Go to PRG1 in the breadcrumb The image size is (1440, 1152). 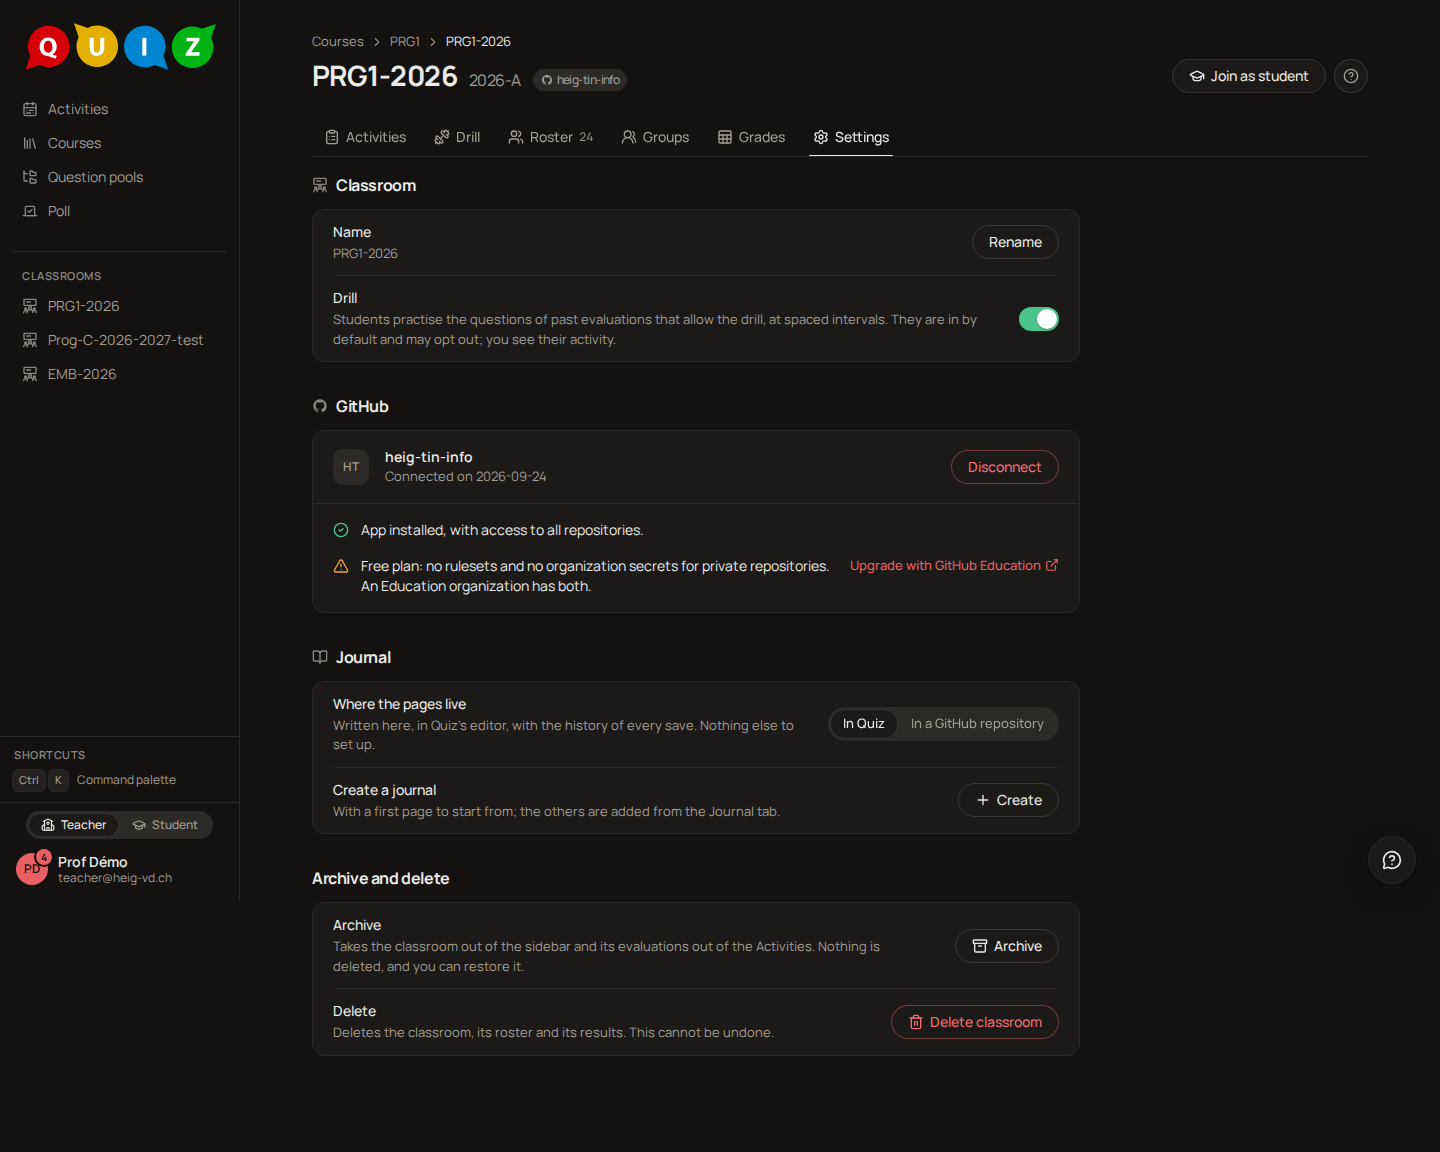pyautogui.click(x=405, y=41)
